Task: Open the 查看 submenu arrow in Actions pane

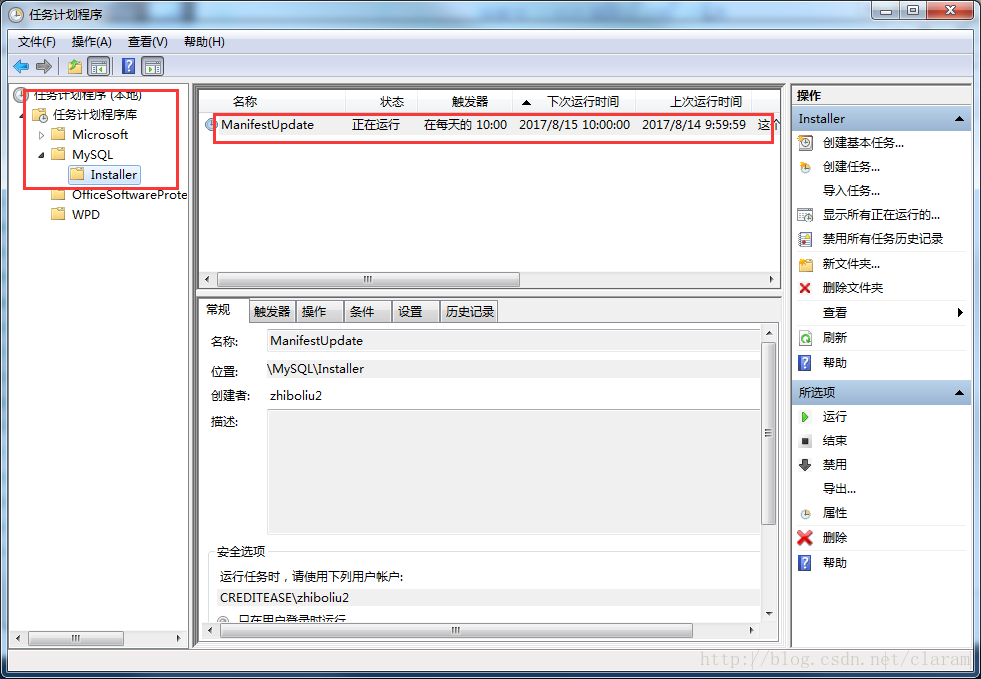Action: coord(960,311)
